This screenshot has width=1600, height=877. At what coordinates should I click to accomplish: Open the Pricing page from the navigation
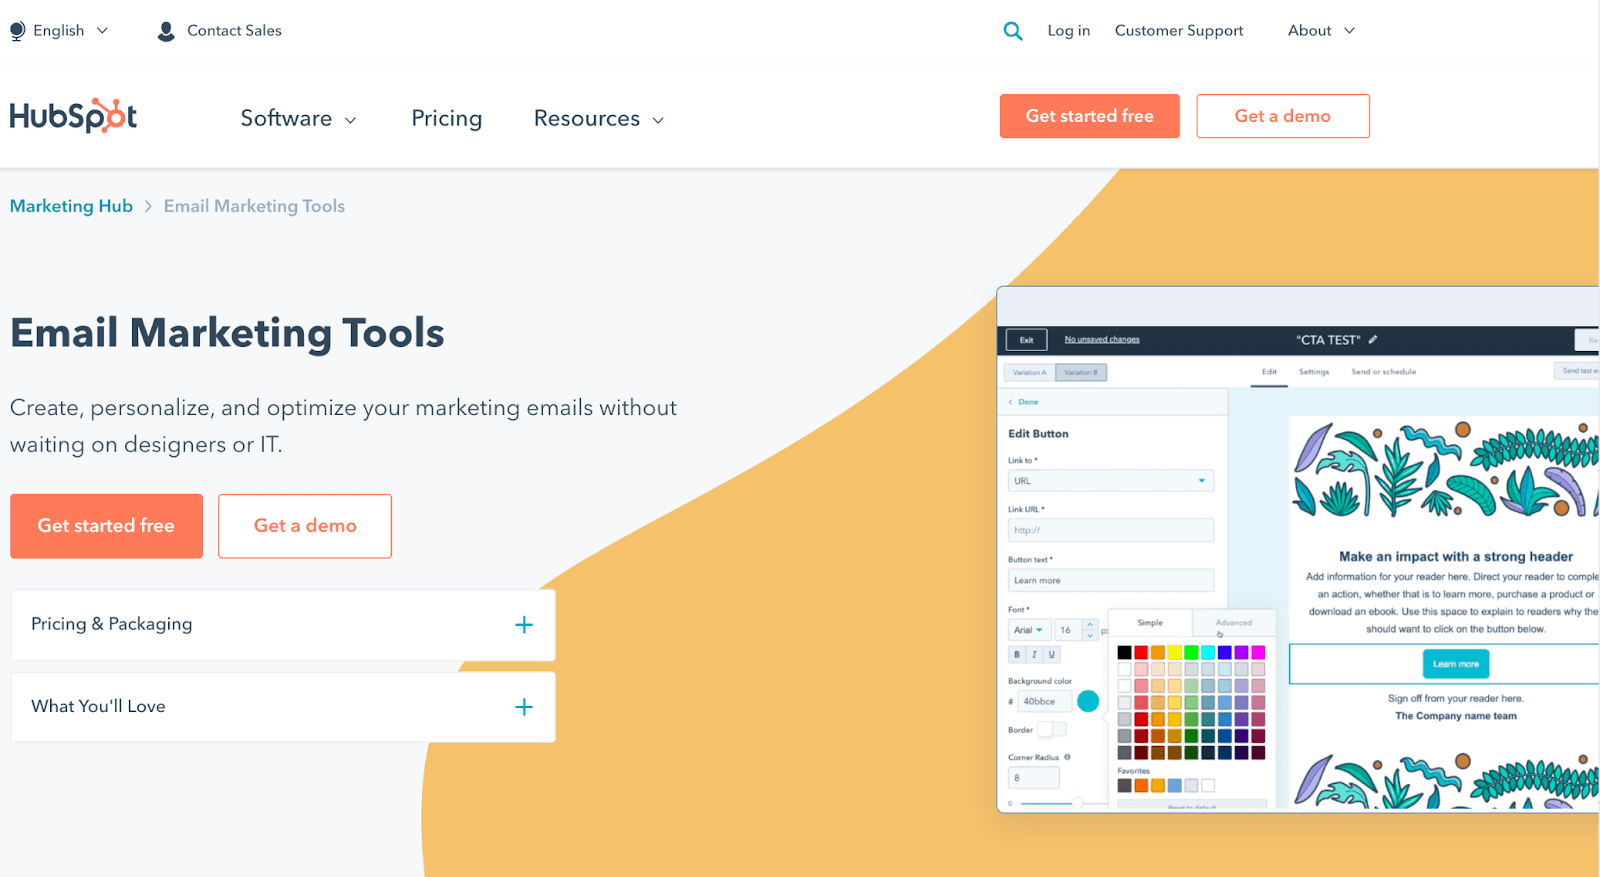[447, 118]
